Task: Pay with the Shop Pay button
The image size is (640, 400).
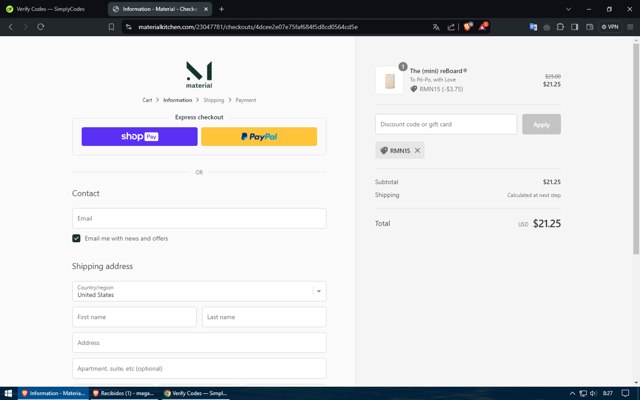Action: pyautogui.click(x=140, y=136)
